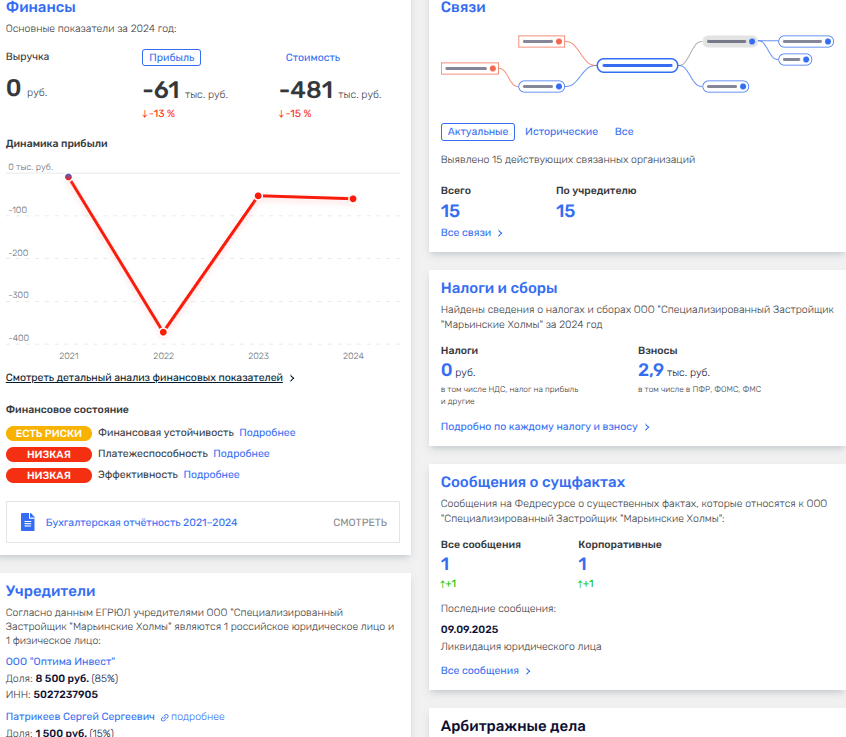Click the chevron arrow after Все сообщения
This screenshot has width=846, height=737.
tap(528, 671)
